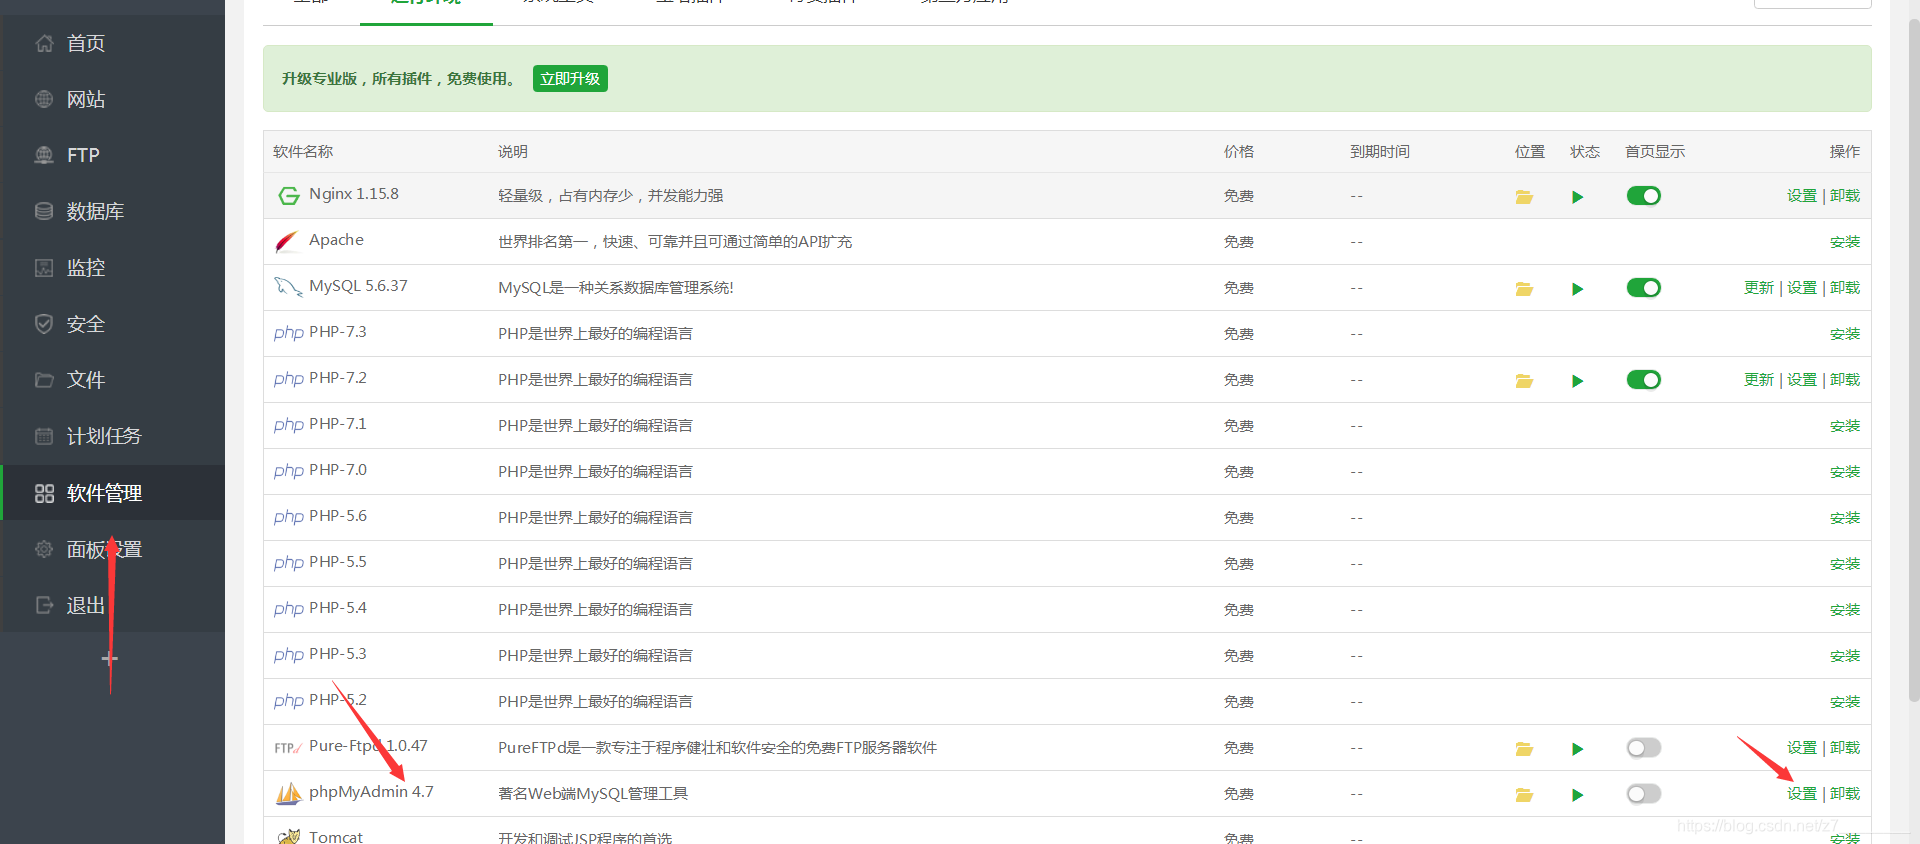Viewport: 1920px width, 844px height.
Task: Click 更新 for PHP-7.2
Action: [x=1759, y=380]
